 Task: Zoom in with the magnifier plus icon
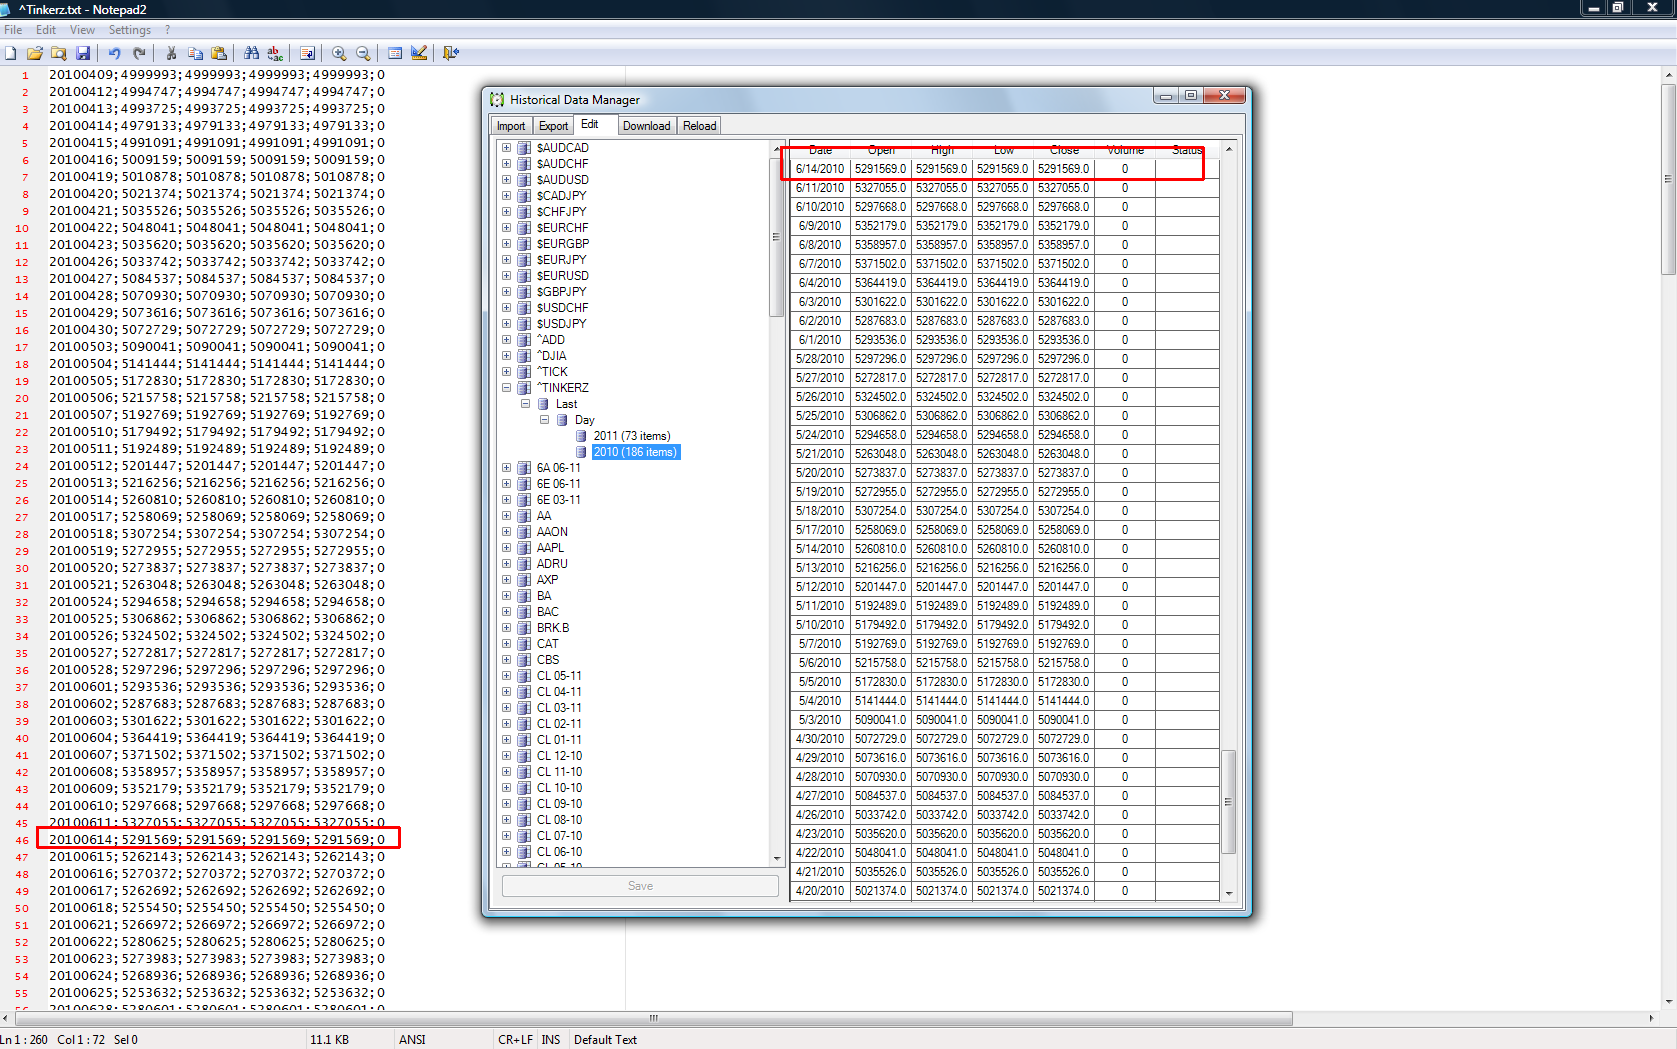[339, 53]
